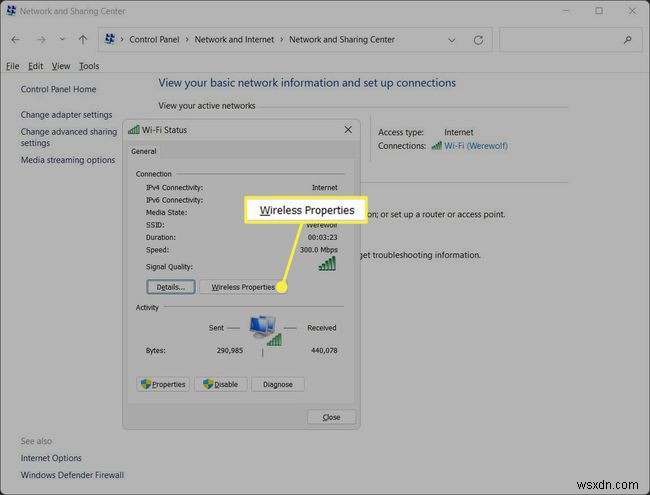Click the Refresh address bar icon

(480, 40)
